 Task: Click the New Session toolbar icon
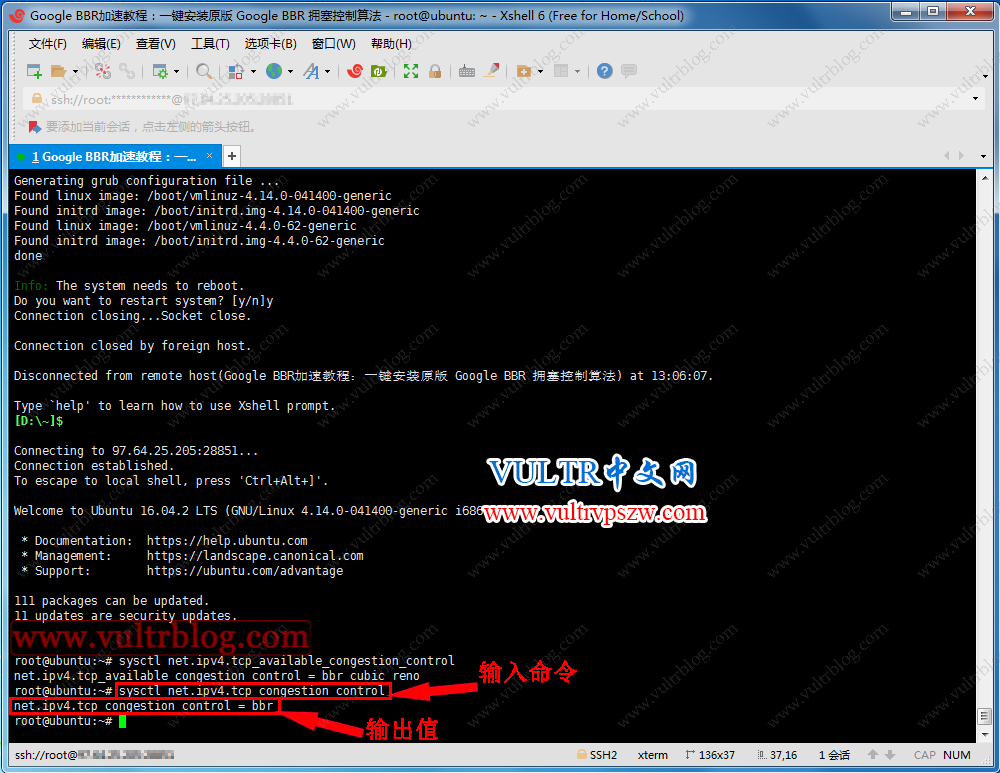(34, 71)
